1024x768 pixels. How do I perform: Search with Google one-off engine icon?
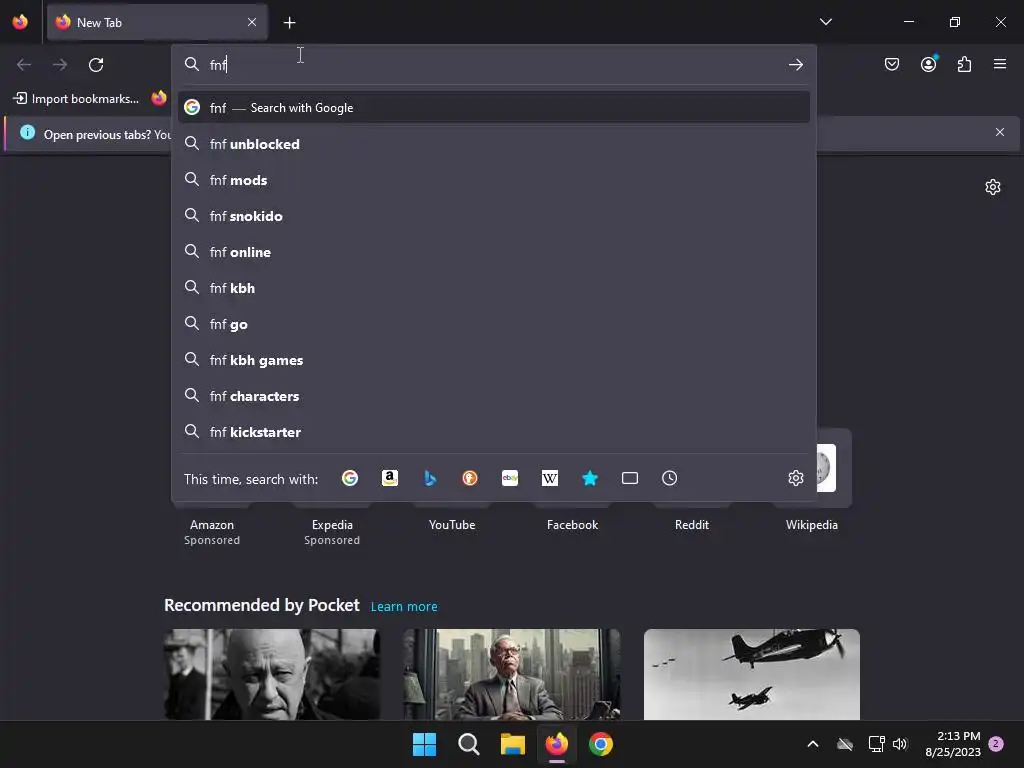pyautogui.click(x=350, y=478)
